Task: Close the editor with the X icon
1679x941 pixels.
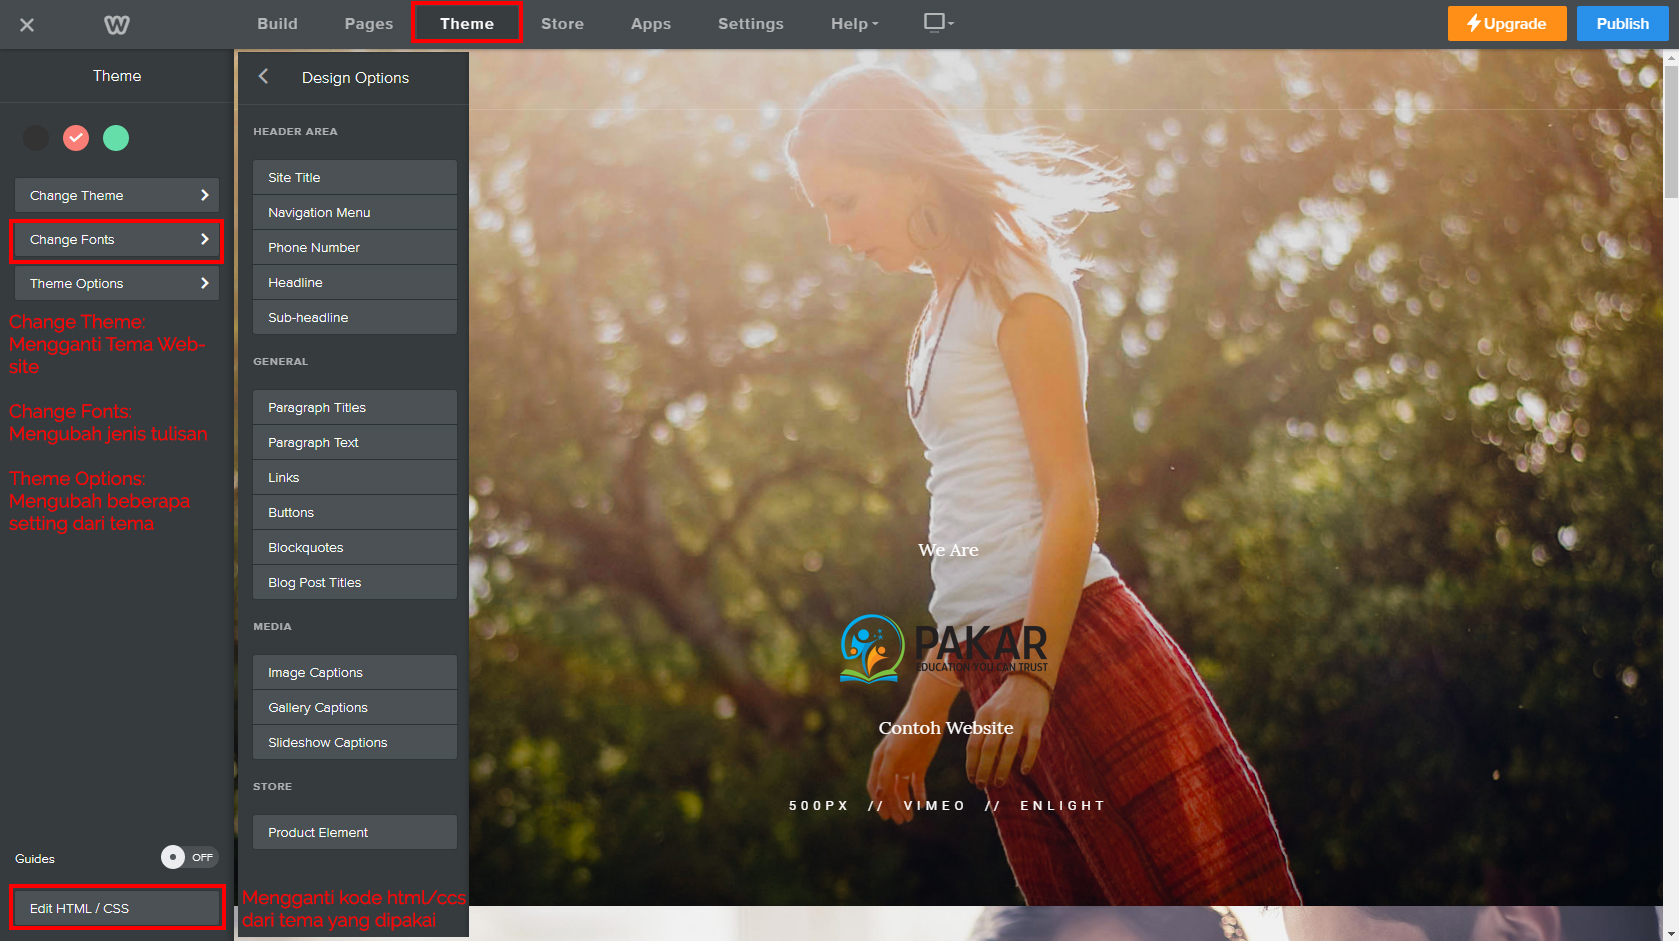Action: coord(27,24)
